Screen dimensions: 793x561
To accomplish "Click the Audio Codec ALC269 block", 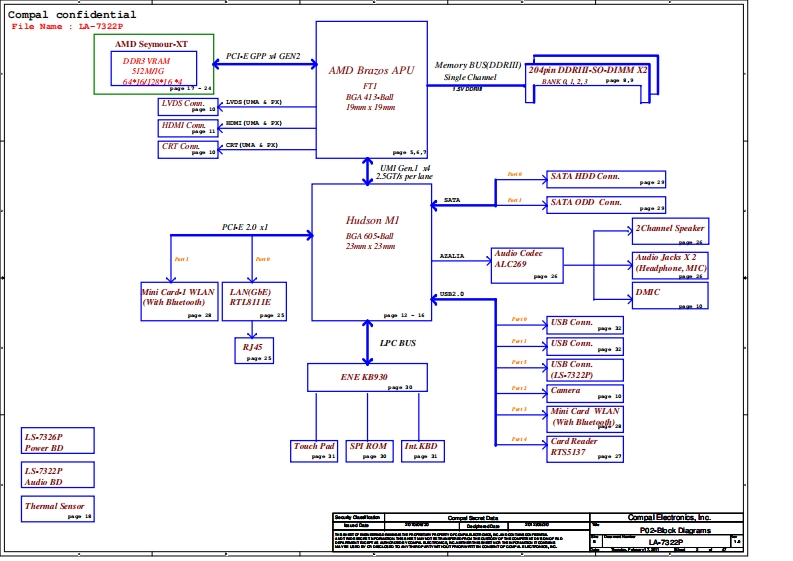I will point(527,264).
